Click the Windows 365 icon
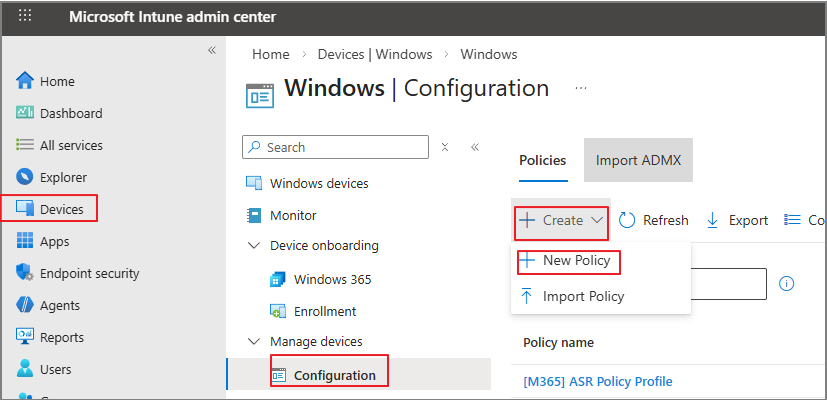This screenshot has height=400, width=827. point(277,279)
